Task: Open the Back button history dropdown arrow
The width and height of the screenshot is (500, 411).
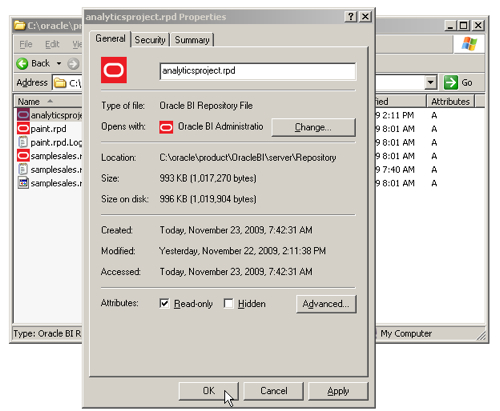Action: (x=59, y=63)
